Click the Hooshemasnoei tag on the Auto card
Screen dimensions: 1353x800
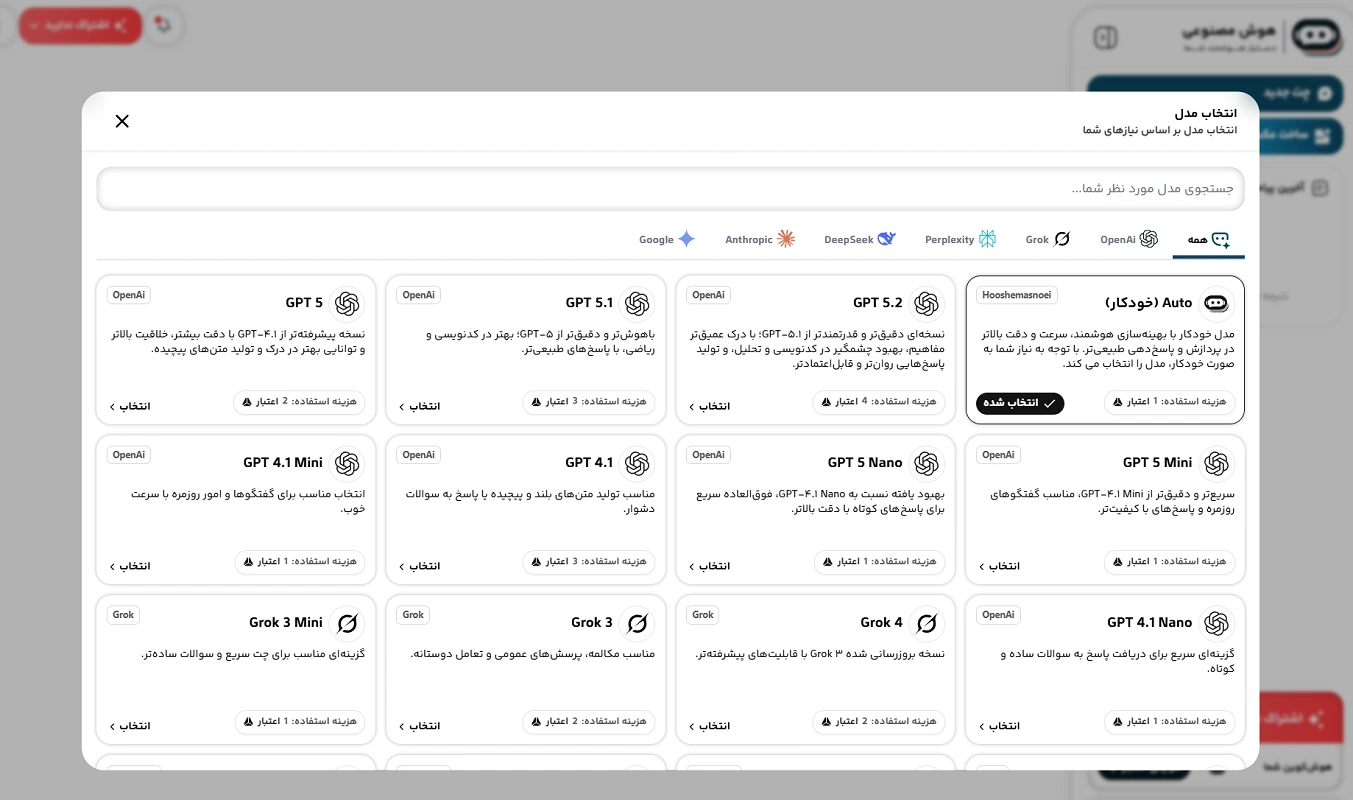[x=1017, y=296]
